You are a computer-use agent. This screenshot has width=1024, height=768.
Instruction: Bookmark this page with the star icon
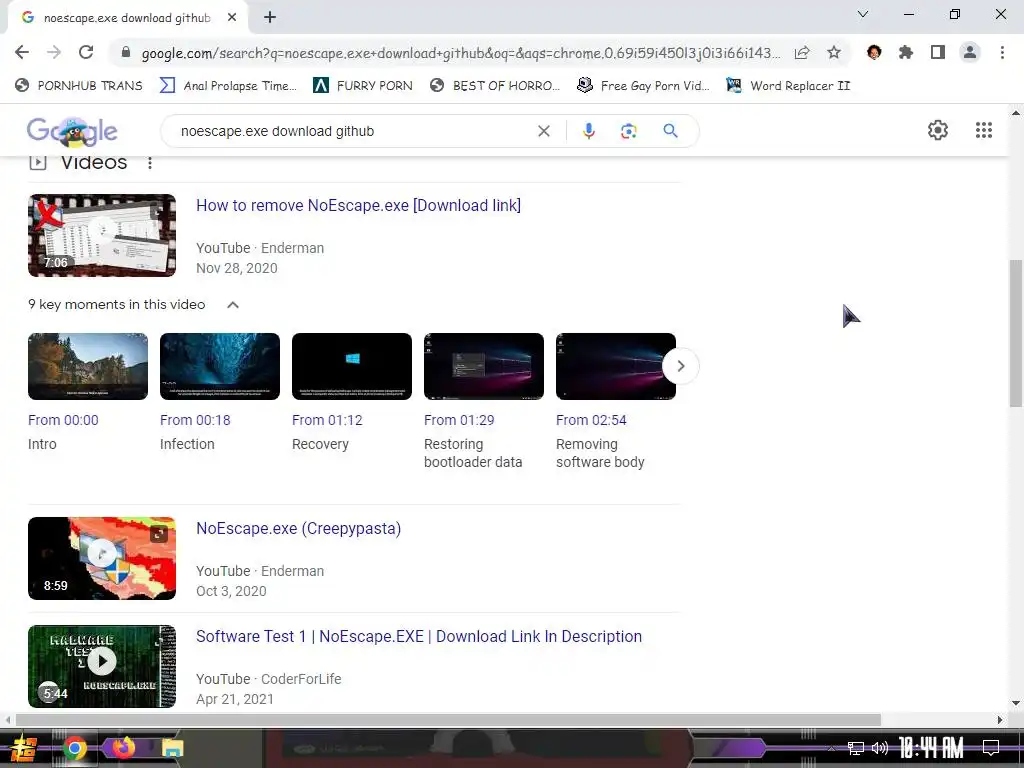[834, 53]
